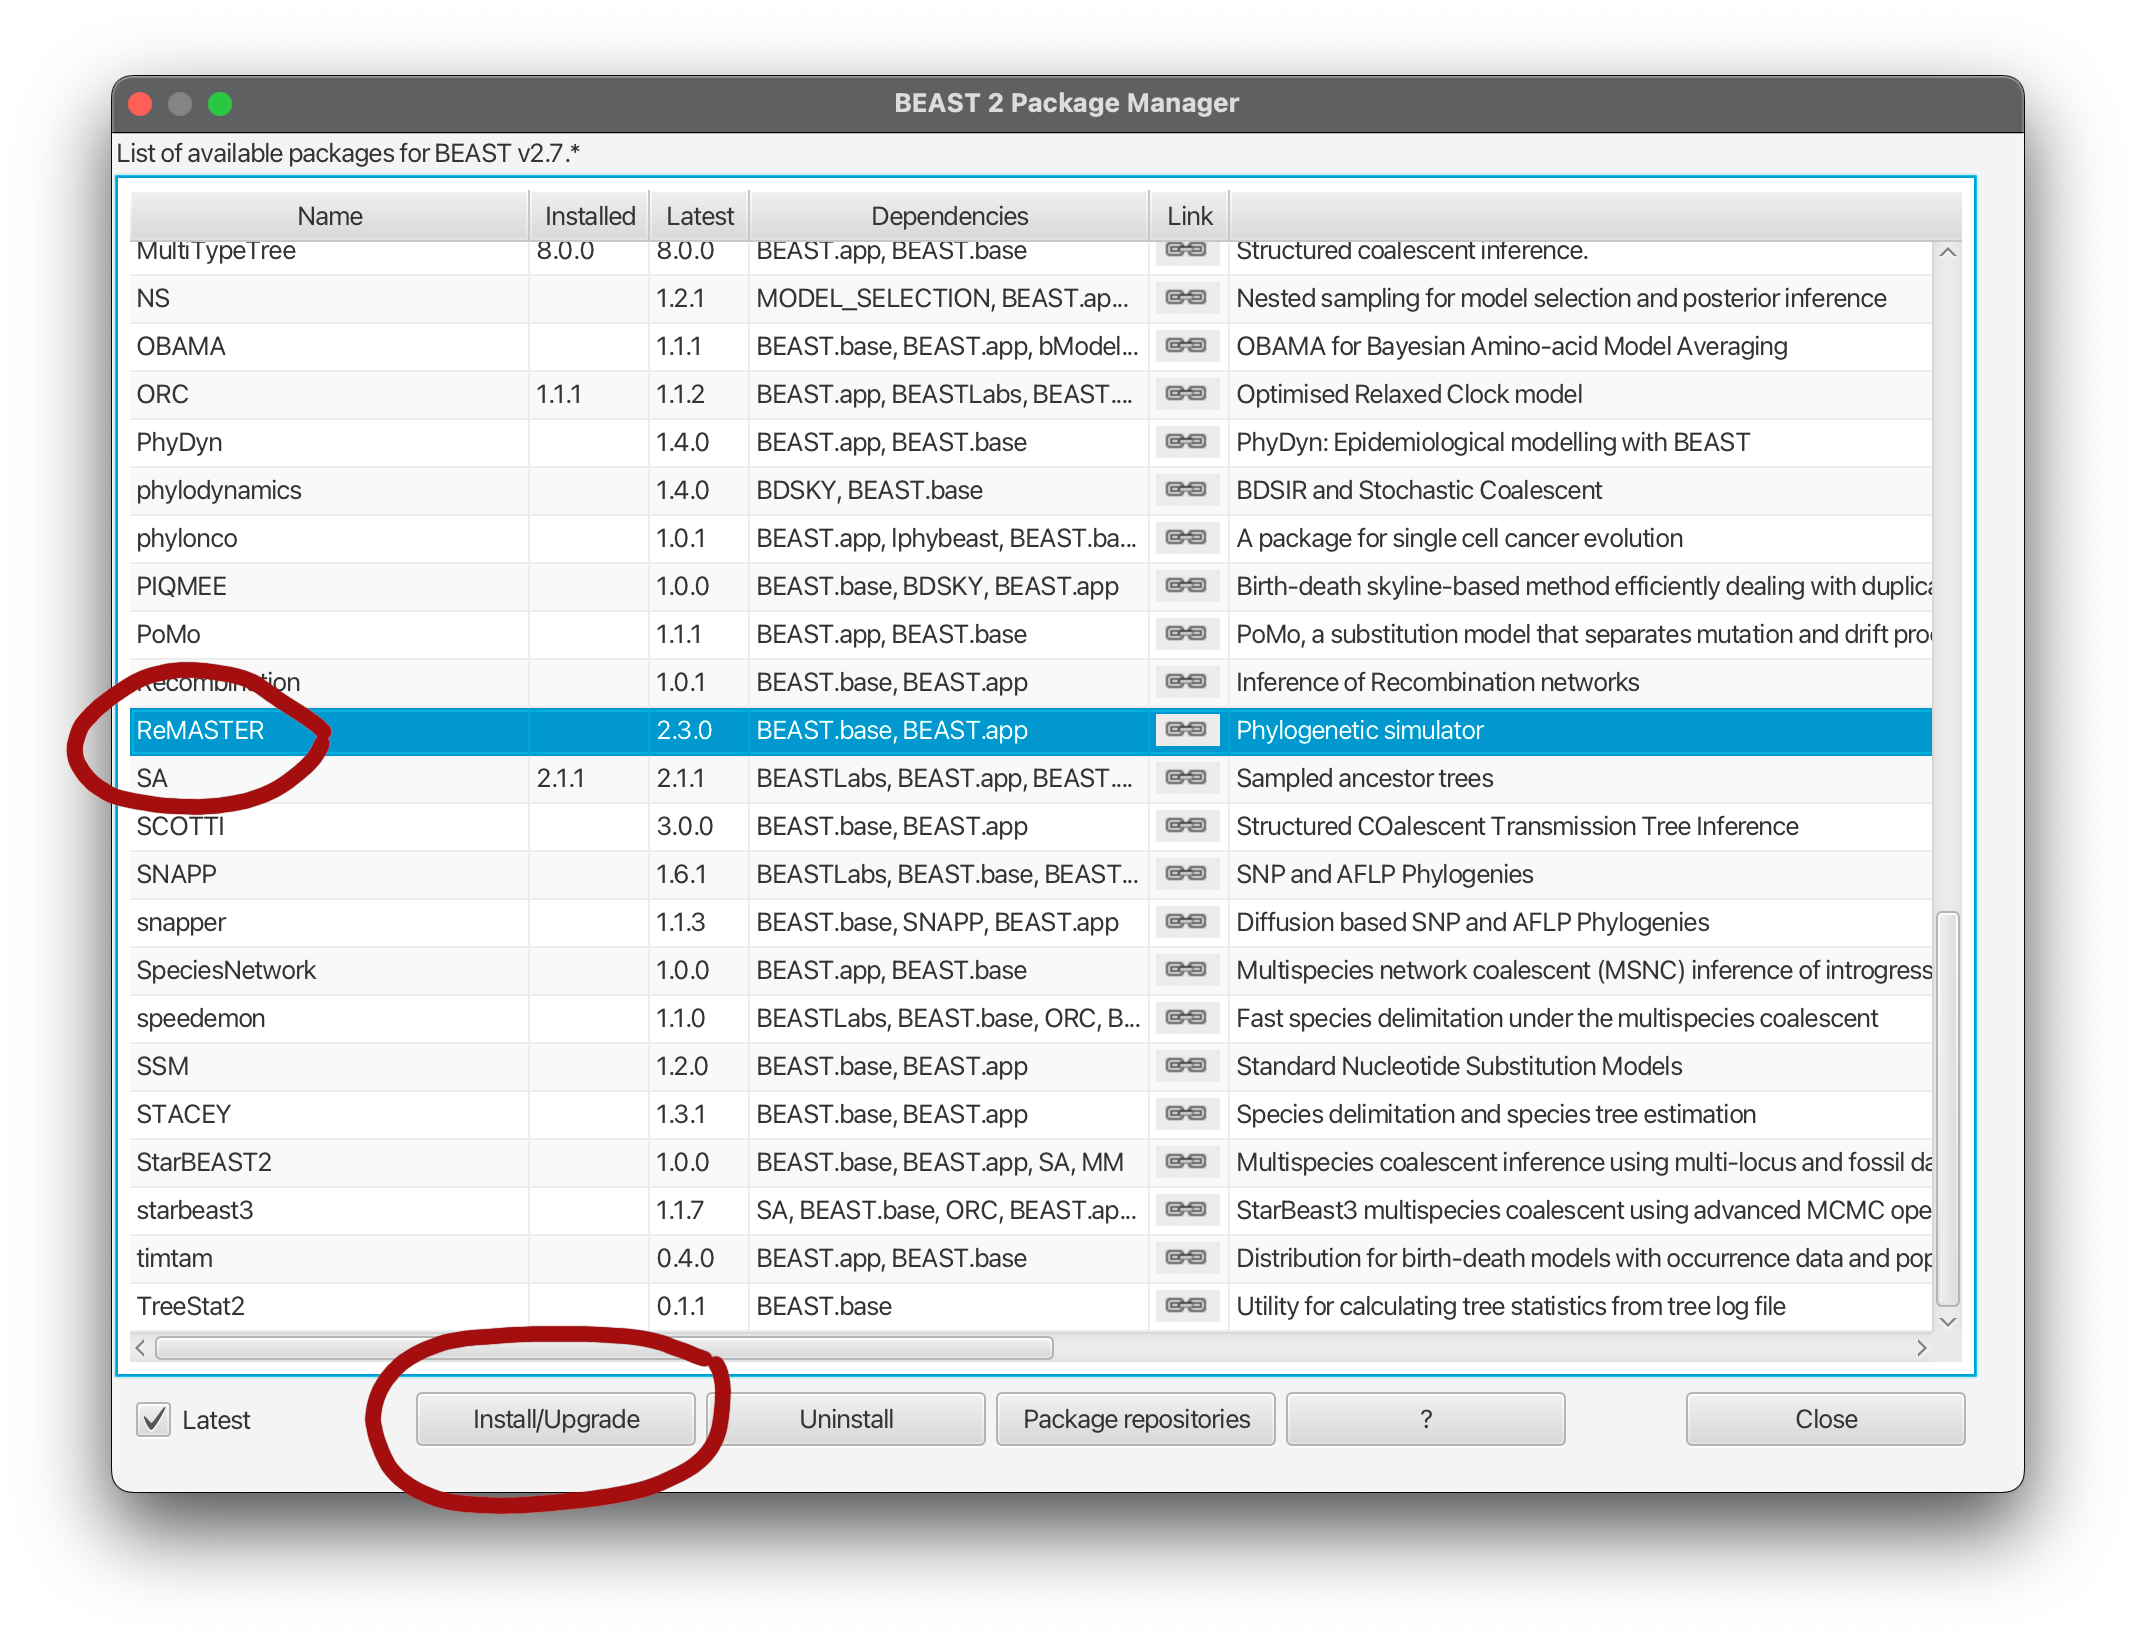Viewport: 2136px width, 1640px height.
Task: Select the TreeStat2 package name
Action: tap(190, 1306)
